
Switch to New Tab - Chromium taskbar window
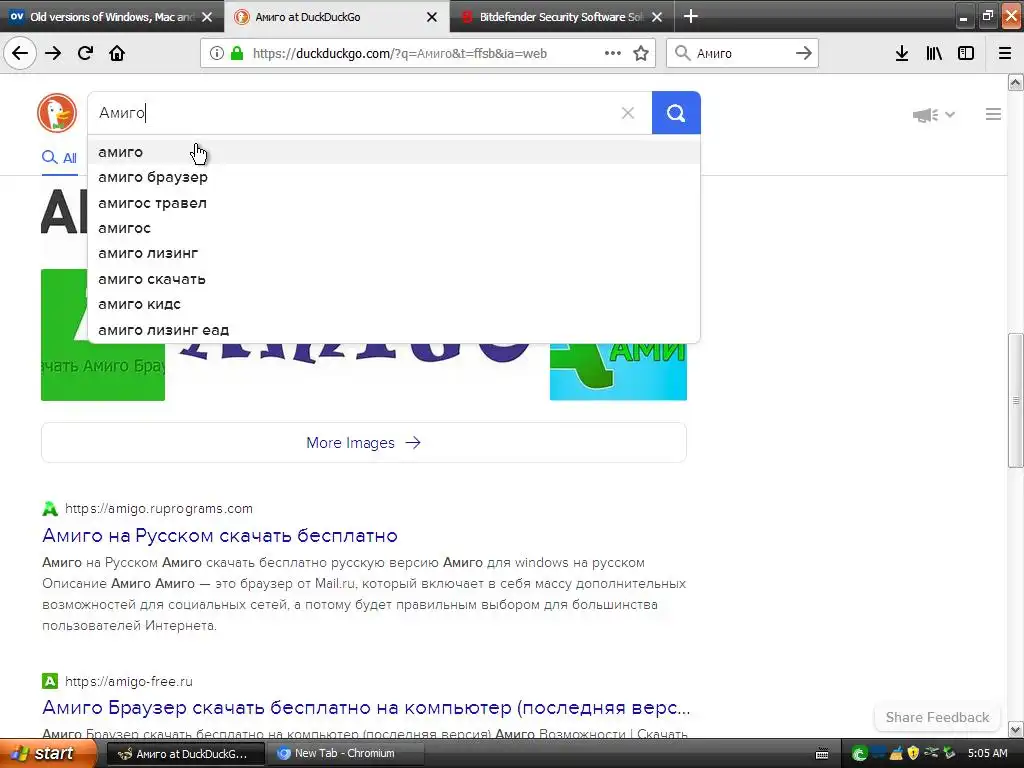[x=345, y=754]
